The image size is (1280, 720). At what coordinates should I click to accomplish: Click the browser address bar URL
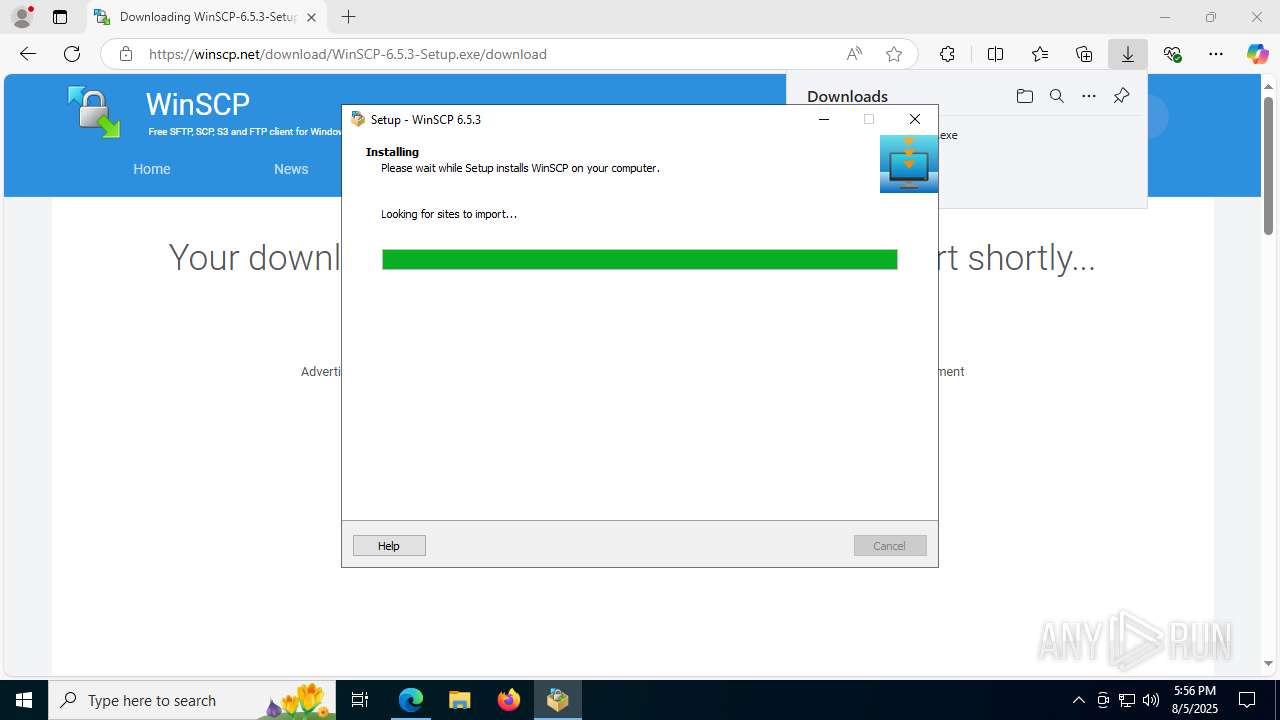click(x=347, y=54)
